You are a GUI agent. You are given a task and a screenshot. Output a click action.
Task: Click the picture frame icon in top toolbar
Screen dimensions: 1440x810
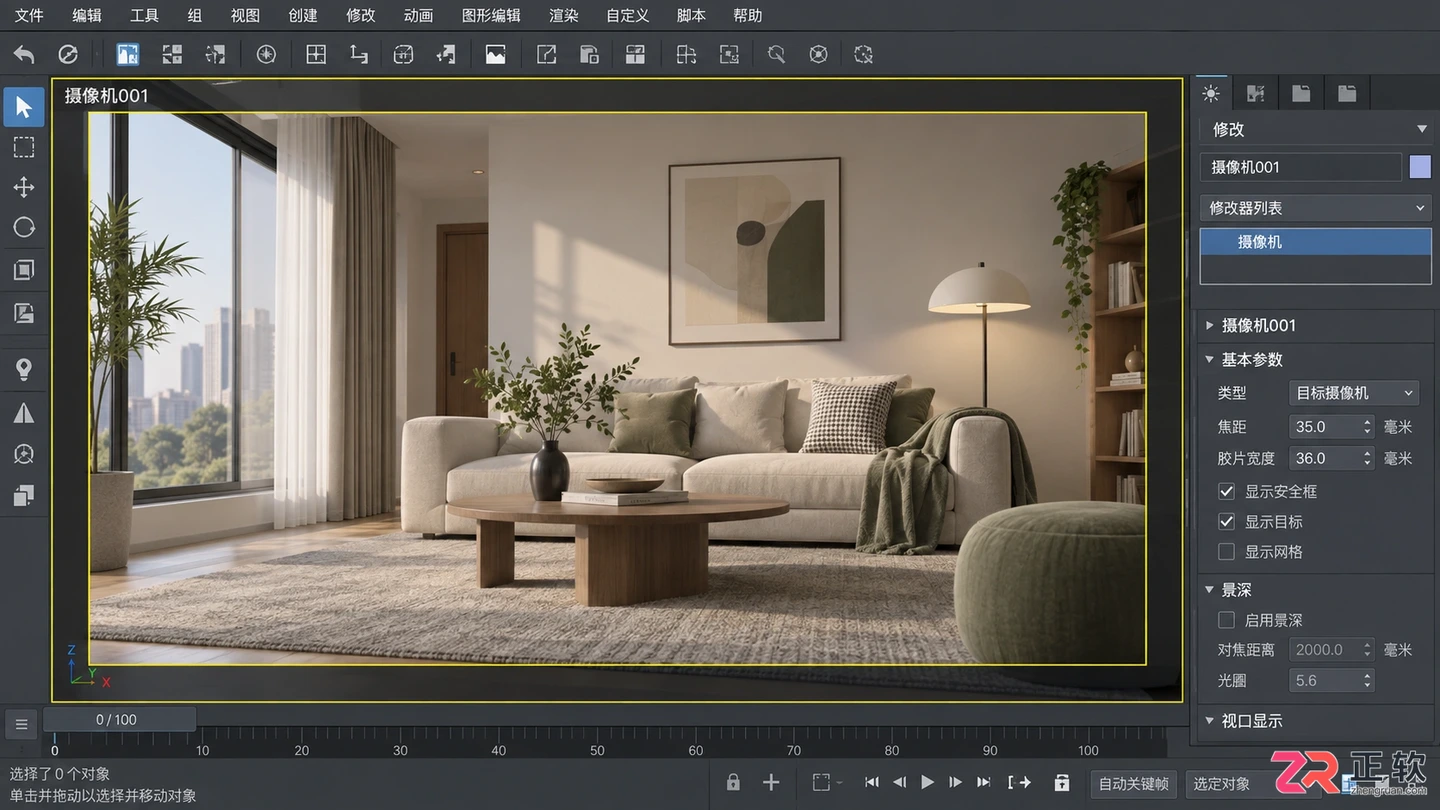pos(495,54)
